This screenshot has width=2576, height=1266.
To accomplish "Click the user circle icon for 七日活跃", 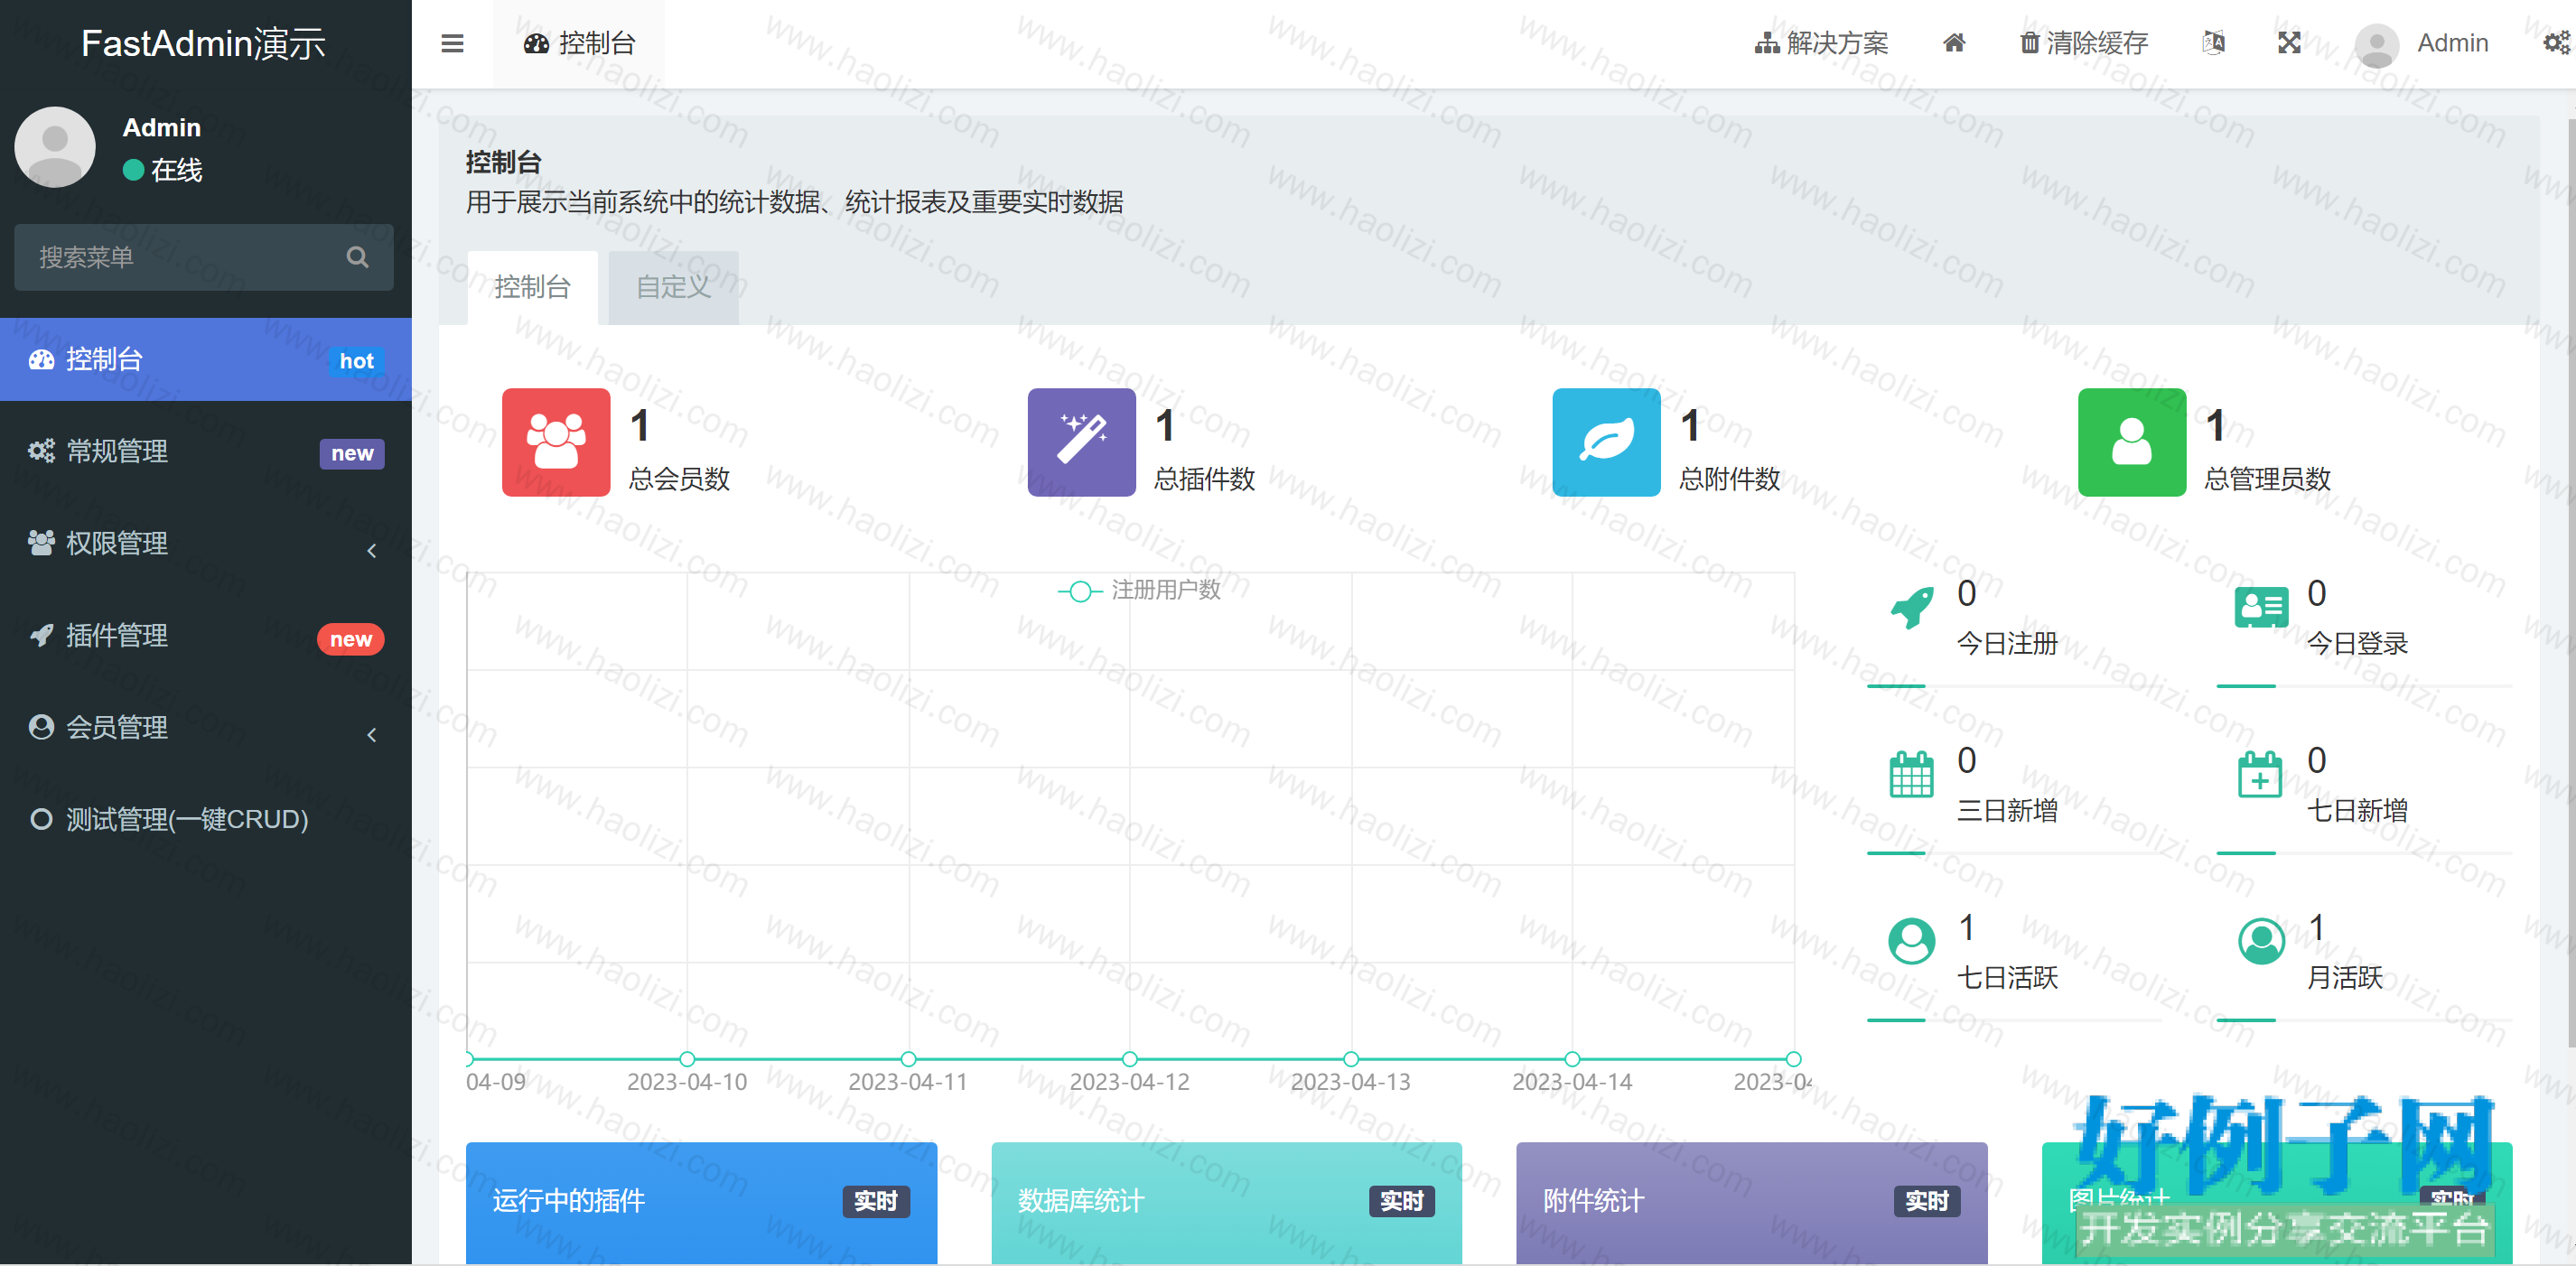I will 1912,941.
